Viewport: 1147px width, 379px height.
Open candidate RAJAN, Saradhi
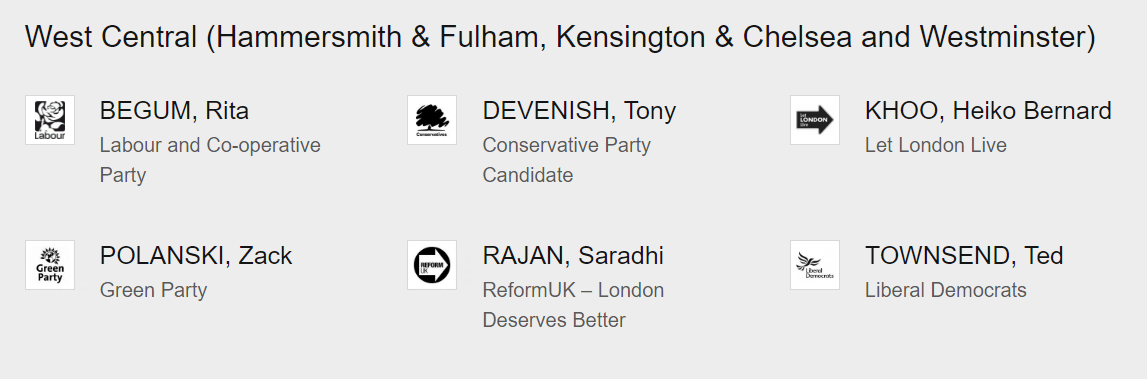[x=573, y=256]
